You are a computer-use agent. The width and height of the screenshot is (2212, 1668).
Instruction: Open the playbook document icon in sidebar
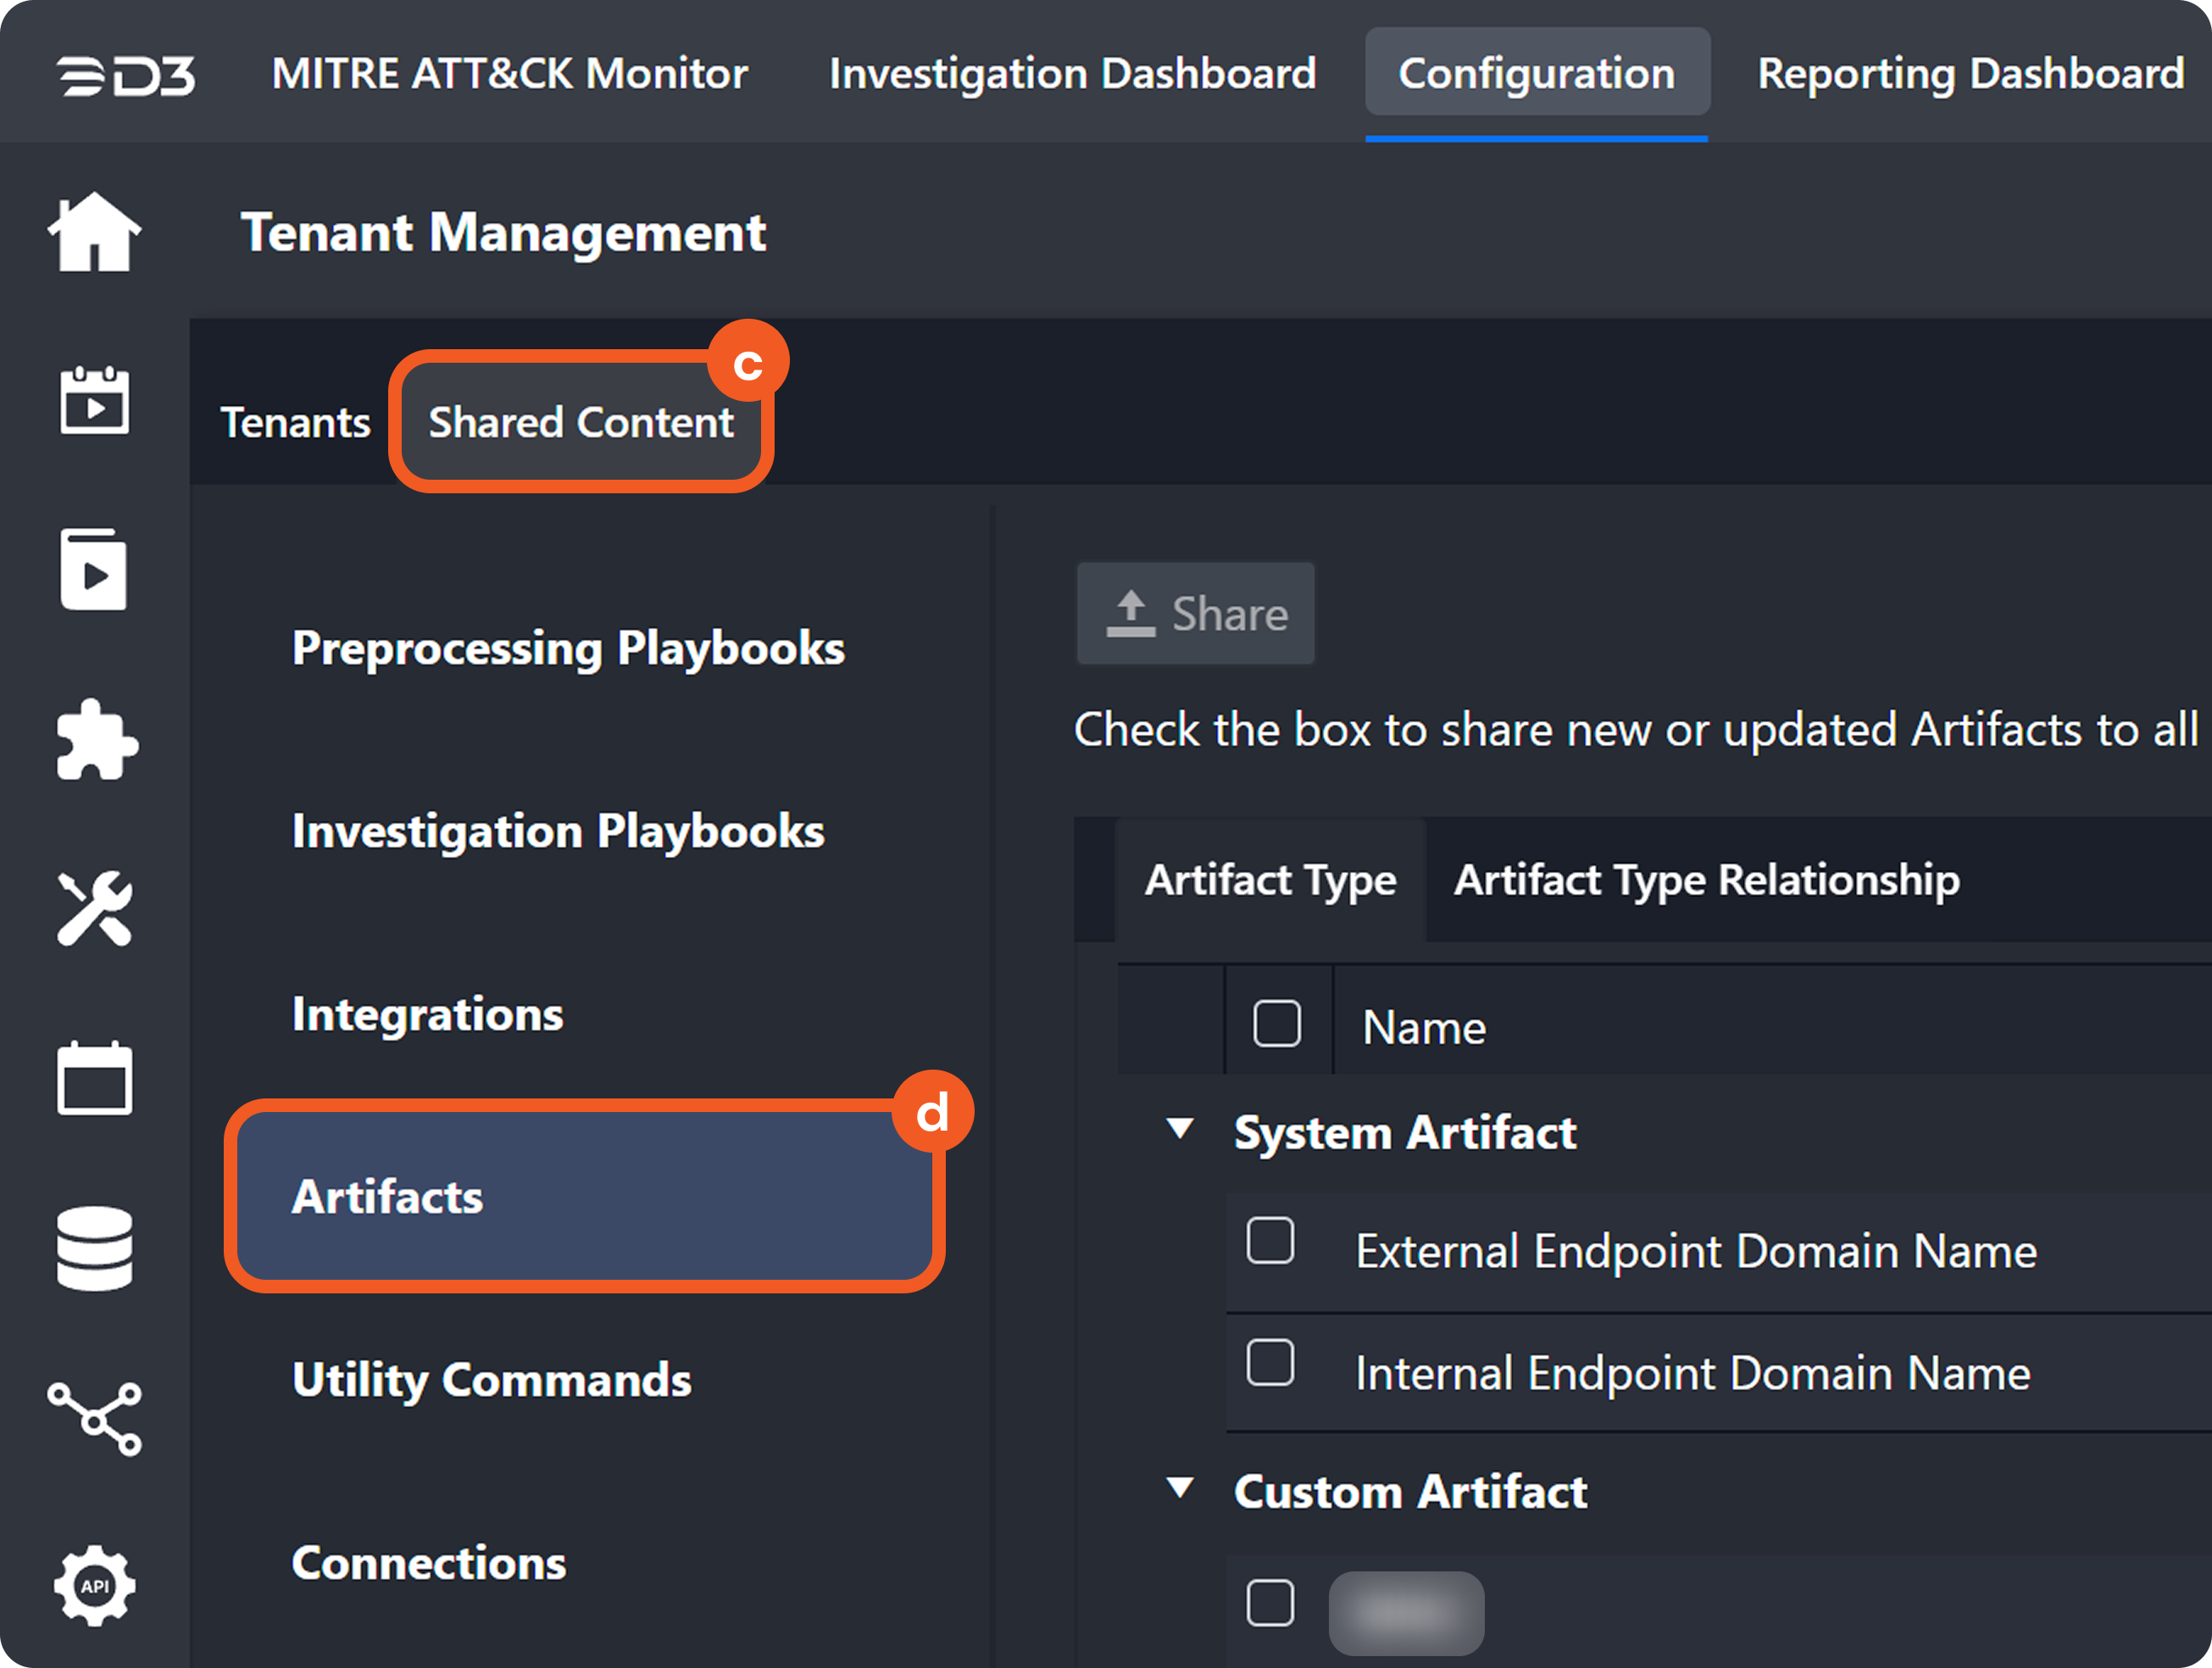pos(94,570)
